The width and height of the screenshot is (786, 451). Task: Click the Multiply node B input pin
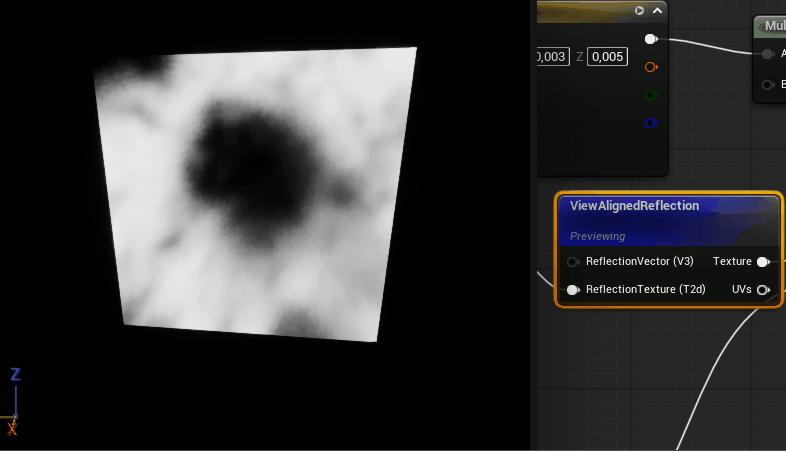click(767, 85)
